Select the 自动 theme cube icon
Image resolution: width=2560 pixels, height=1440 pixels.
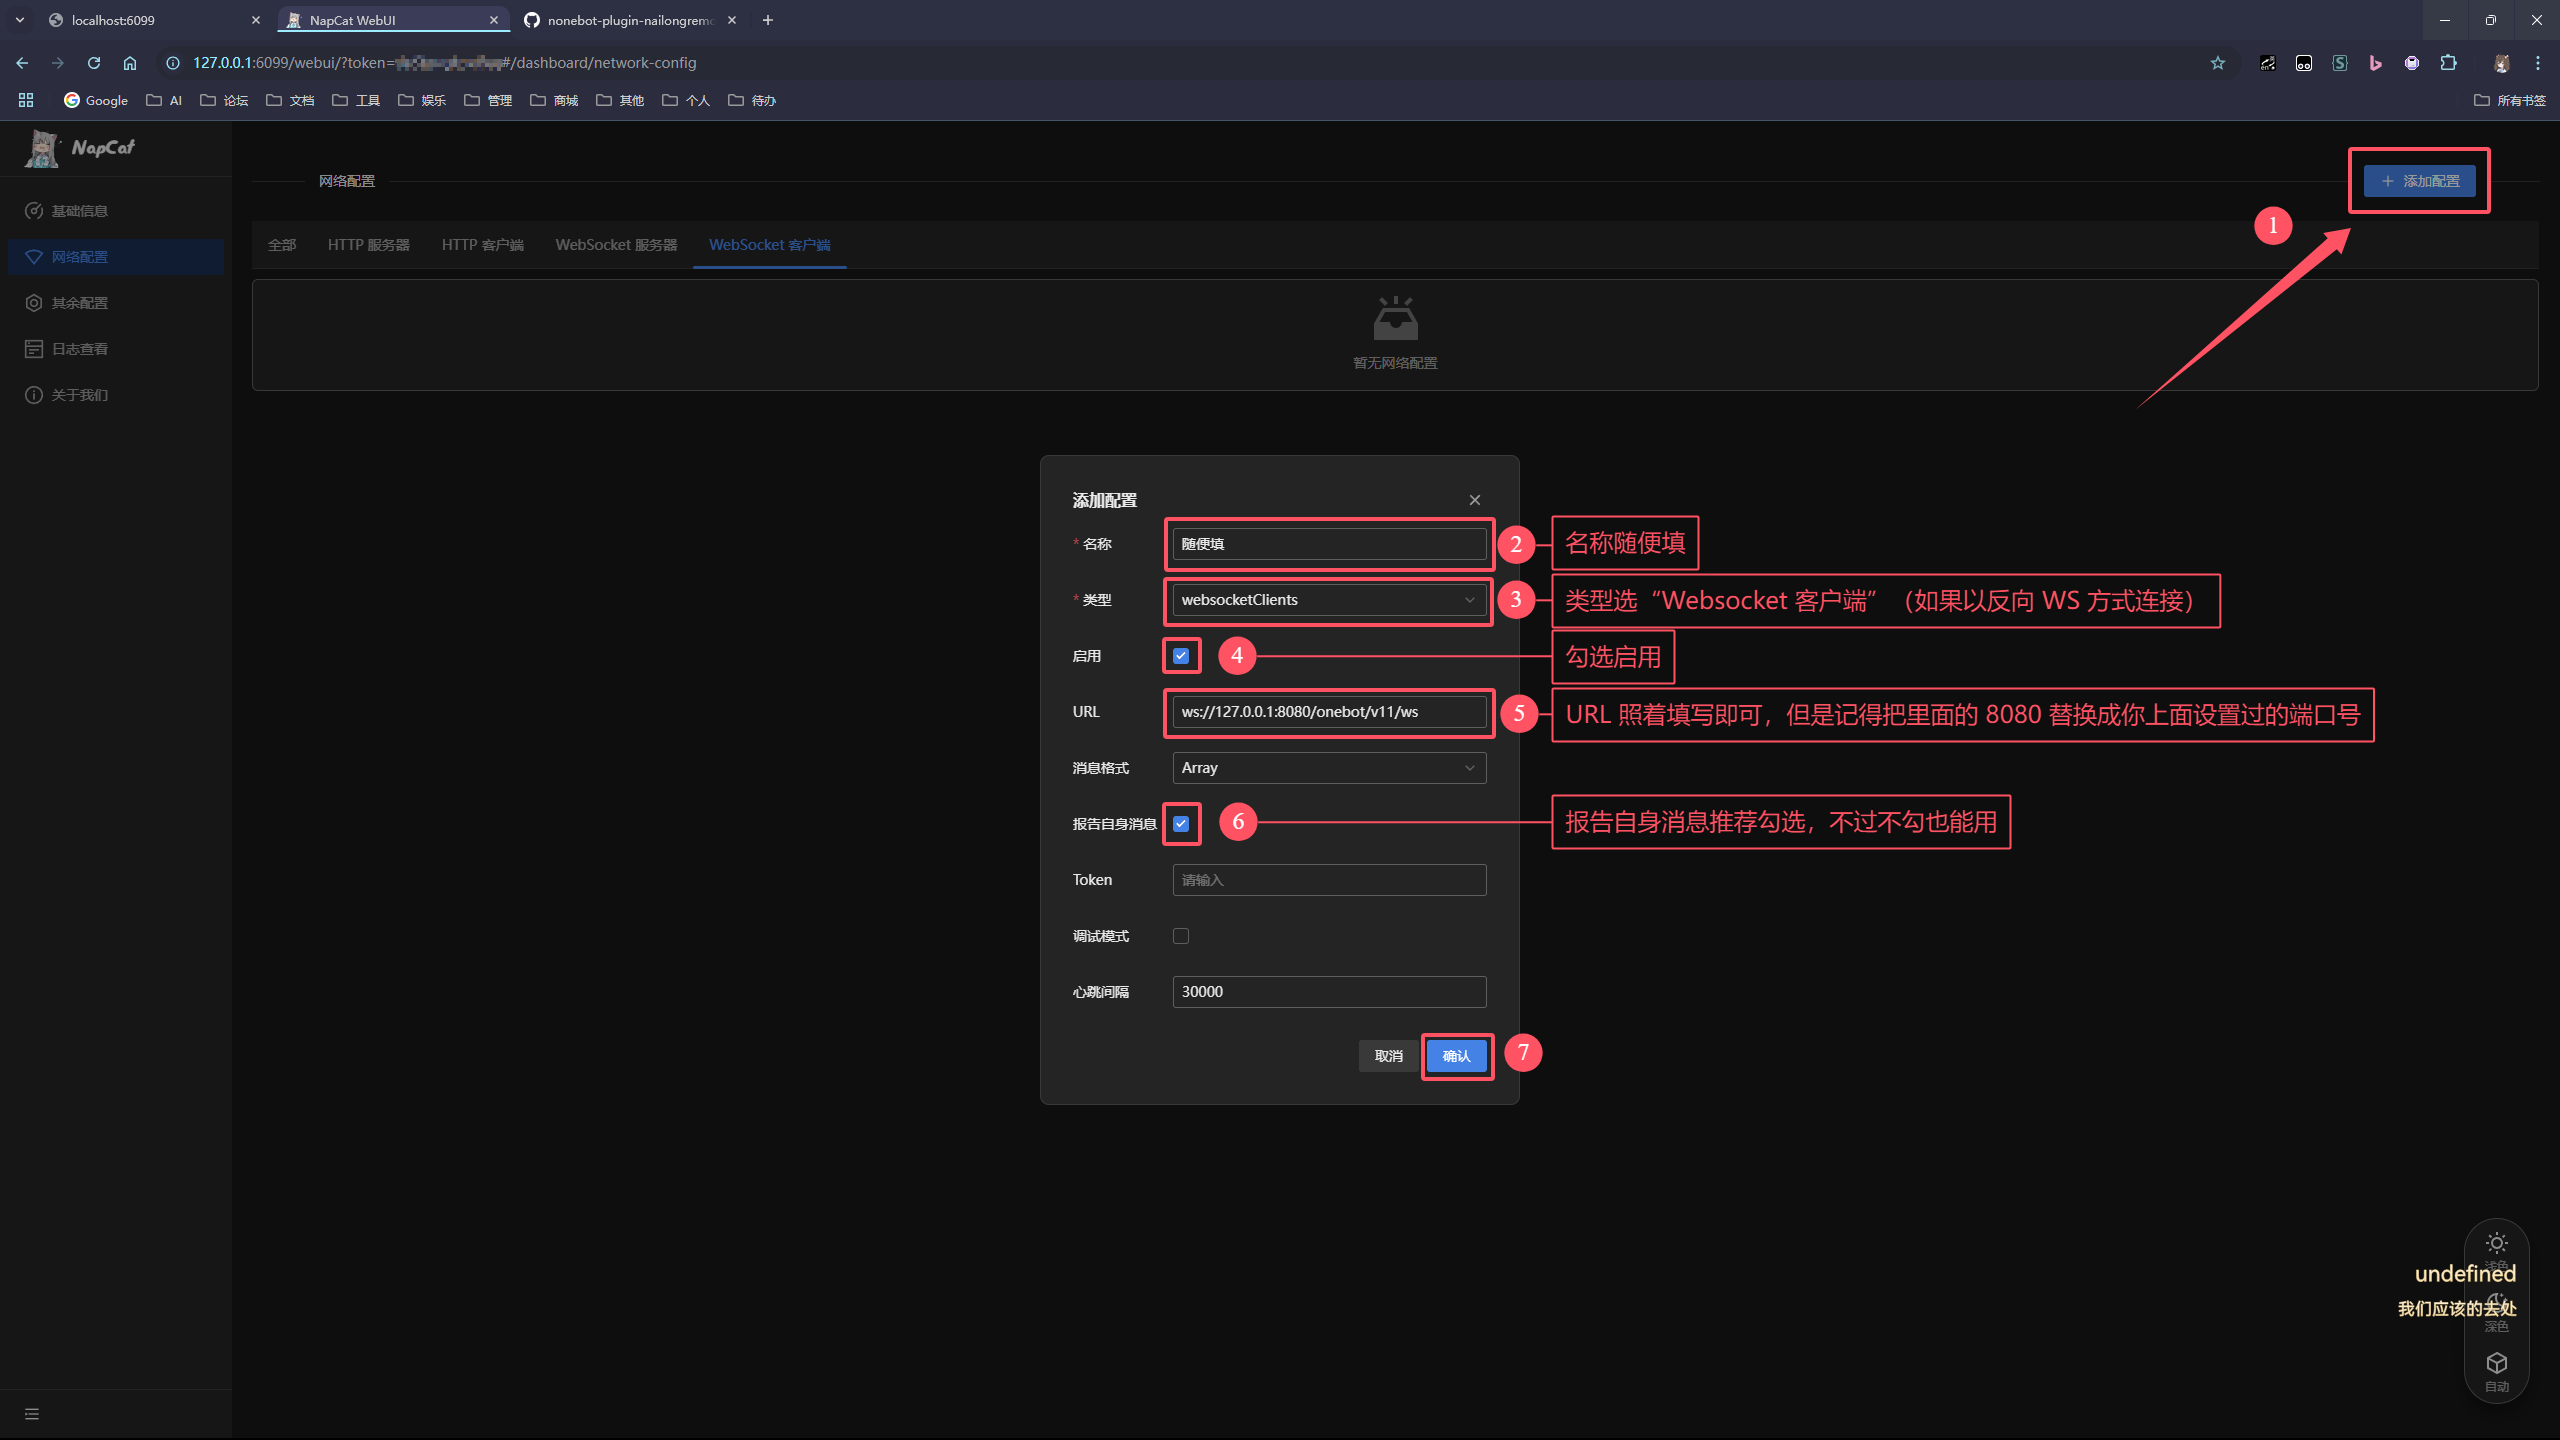point(2496,1363)
